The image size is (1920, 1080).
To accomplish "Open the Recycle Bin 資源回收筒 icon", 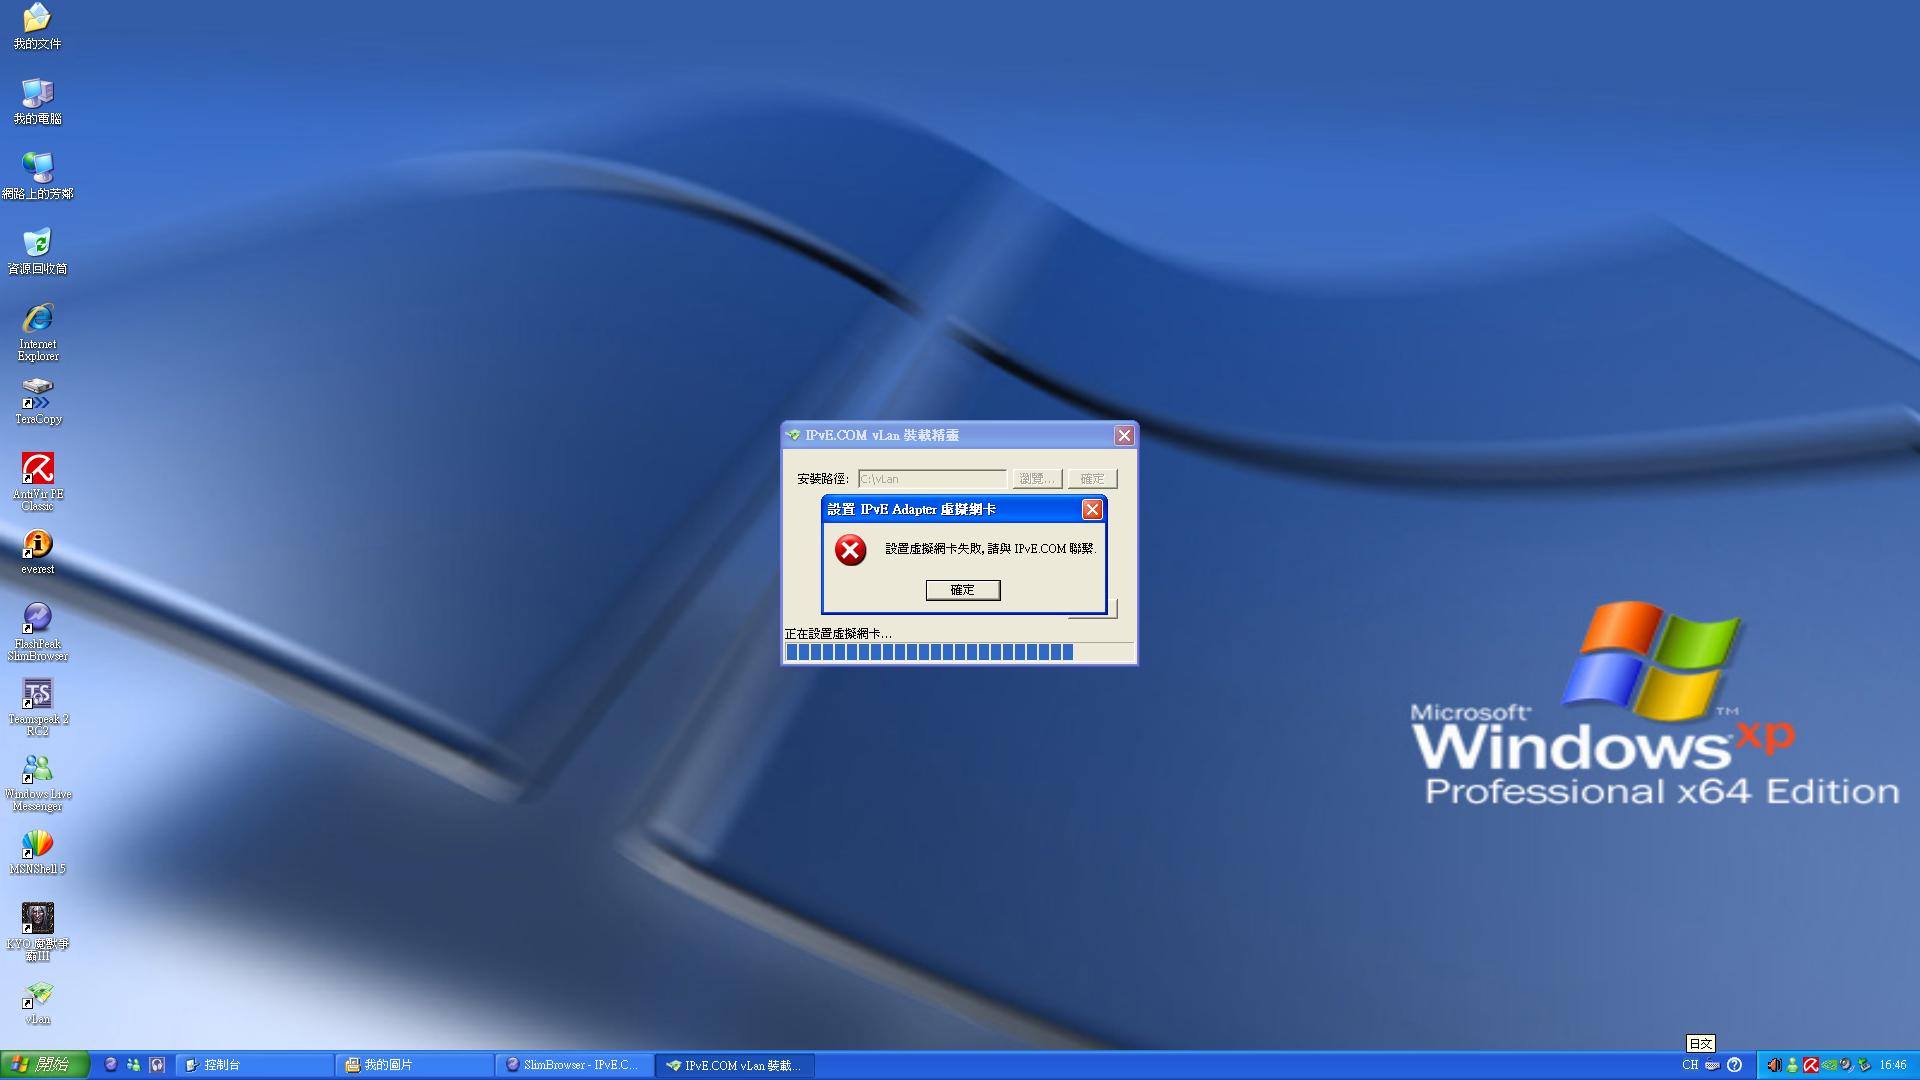I will coord(37,243).
